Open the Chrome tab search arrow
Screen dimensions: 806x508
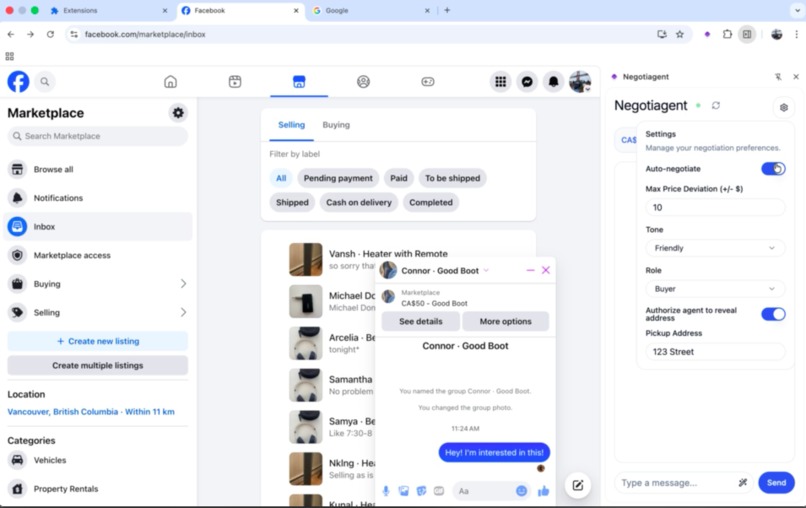tap(797, 10)
